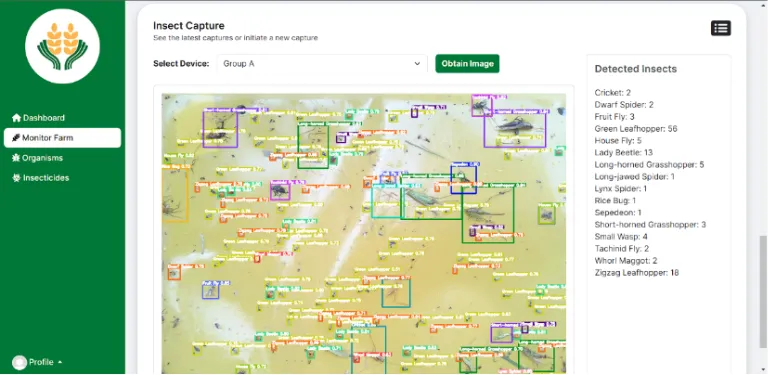Click the 'Whorl Maggot: 2' entry

click(625, 260)
